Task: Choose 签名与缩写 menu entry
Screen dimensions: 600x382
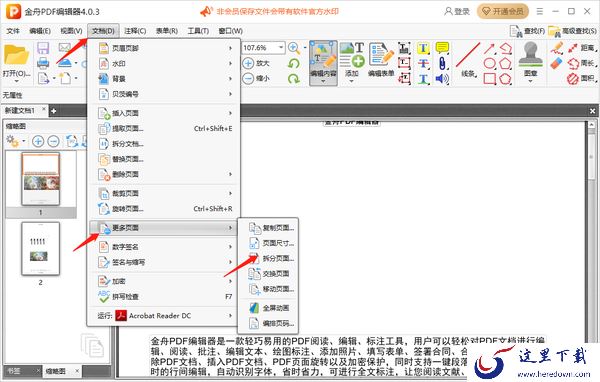Action: point(165,262)
